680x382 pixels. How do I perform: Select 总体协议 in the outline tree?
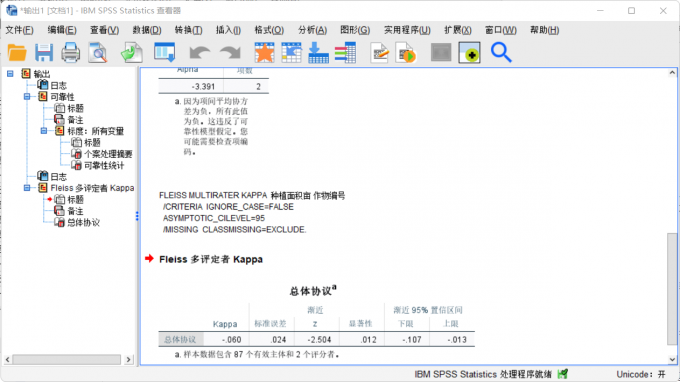83,222
